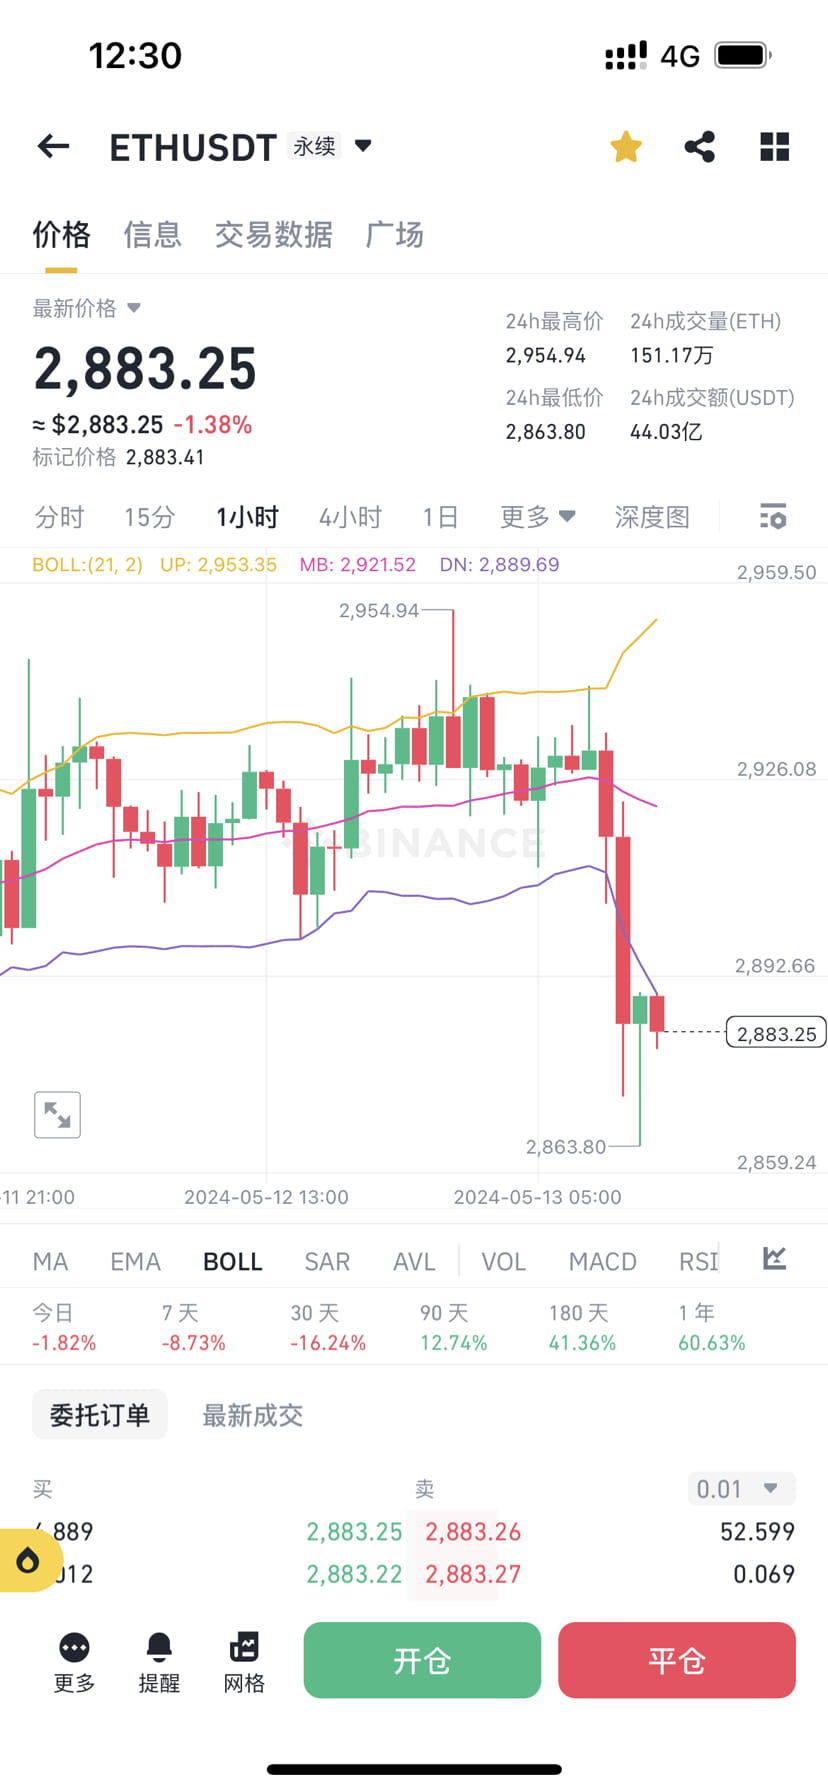
Task: Switch to the 交易数据 tab
Action: [273, 234]
